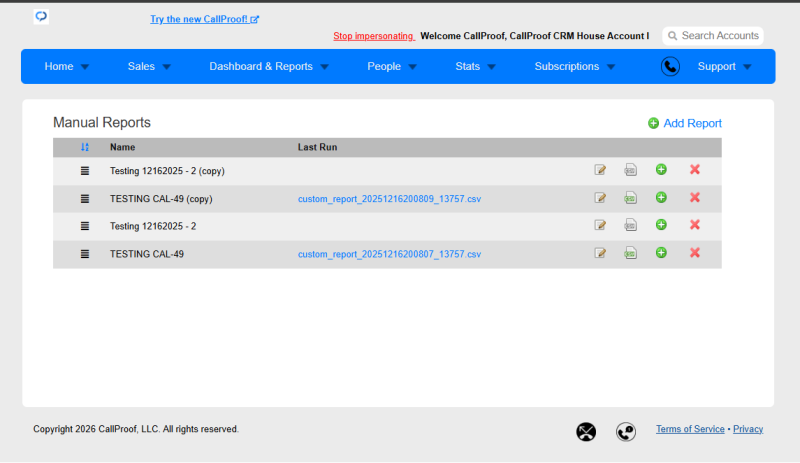This screenshot has width=800, height=463.
Task: Edit the TESTING CAL-49 (copy) report
Action: click(x=600, y=198)
